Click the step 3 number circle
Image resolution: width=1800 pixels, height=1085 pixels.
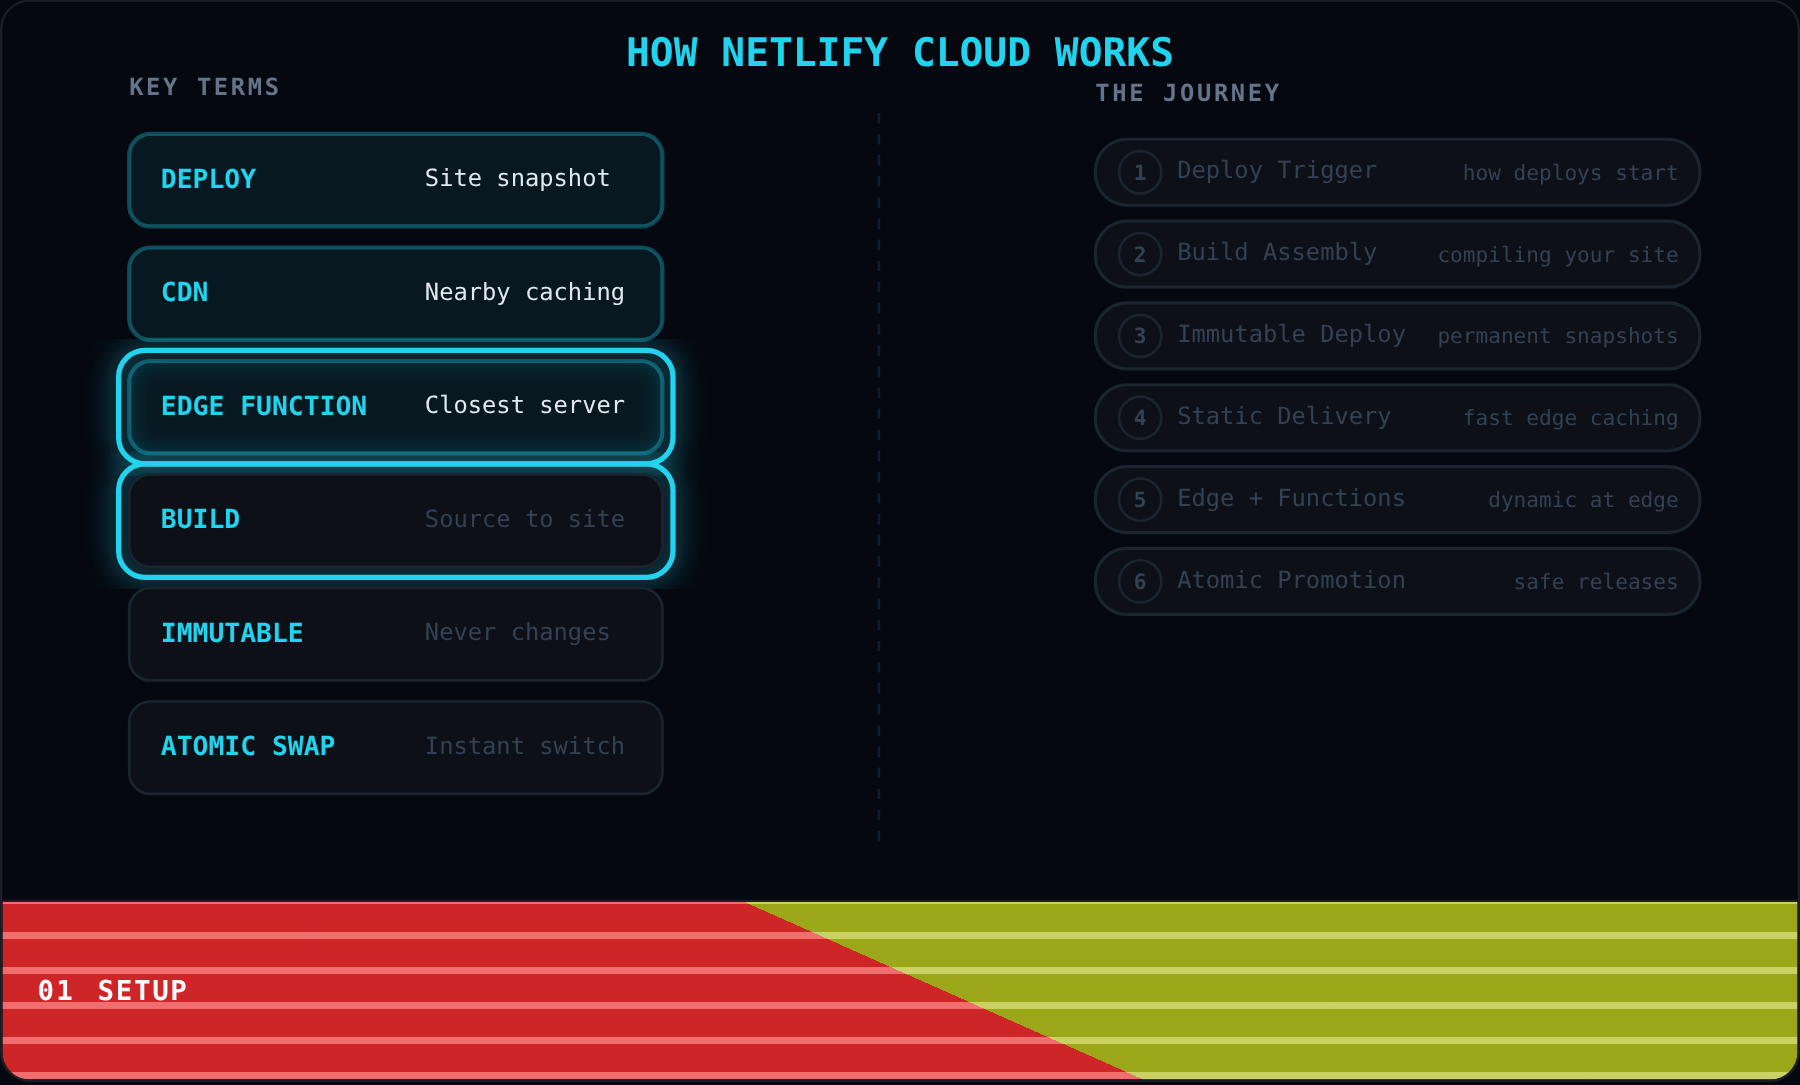coord(1140,336)
